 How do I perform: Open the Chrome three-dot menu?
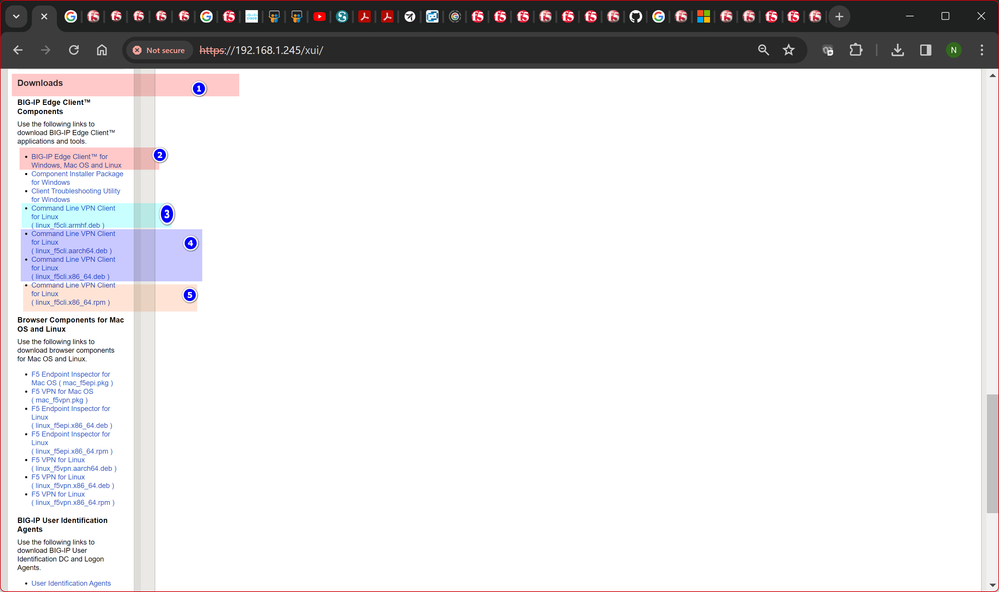982,50
